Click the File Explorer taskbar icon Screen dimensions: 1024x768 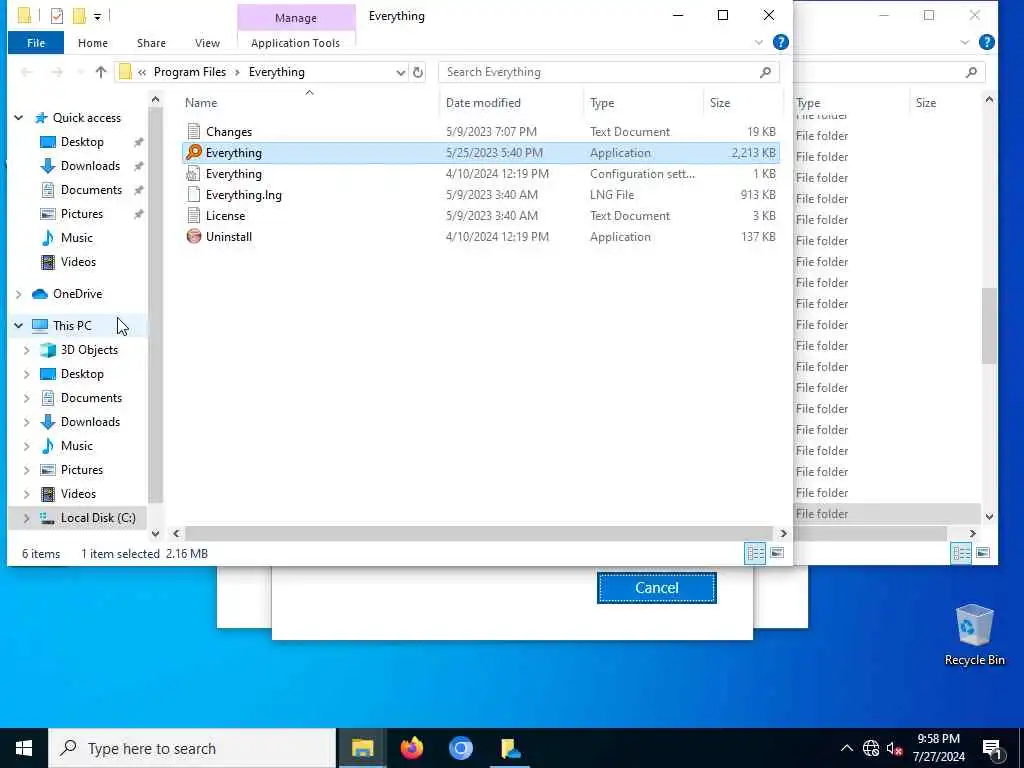[362, 748]
